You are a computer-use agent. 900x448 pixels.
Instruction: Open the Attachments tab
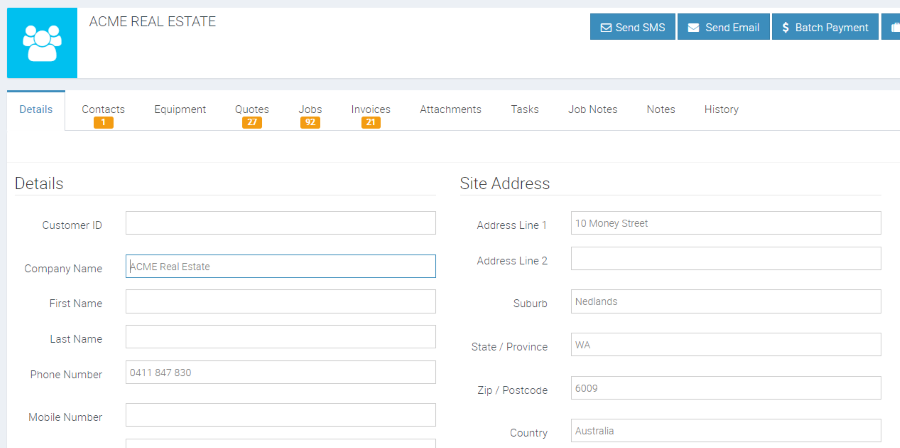451,110
